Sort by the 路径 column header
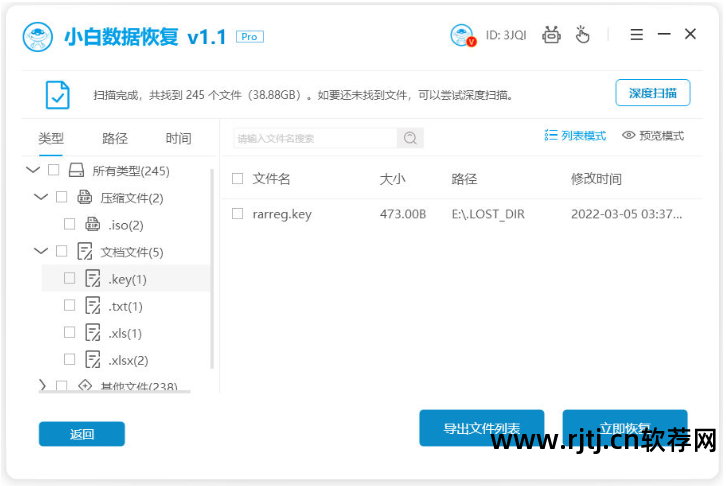Screen dimensions: 726x486 pyautogui.click(x=464, y=179)
